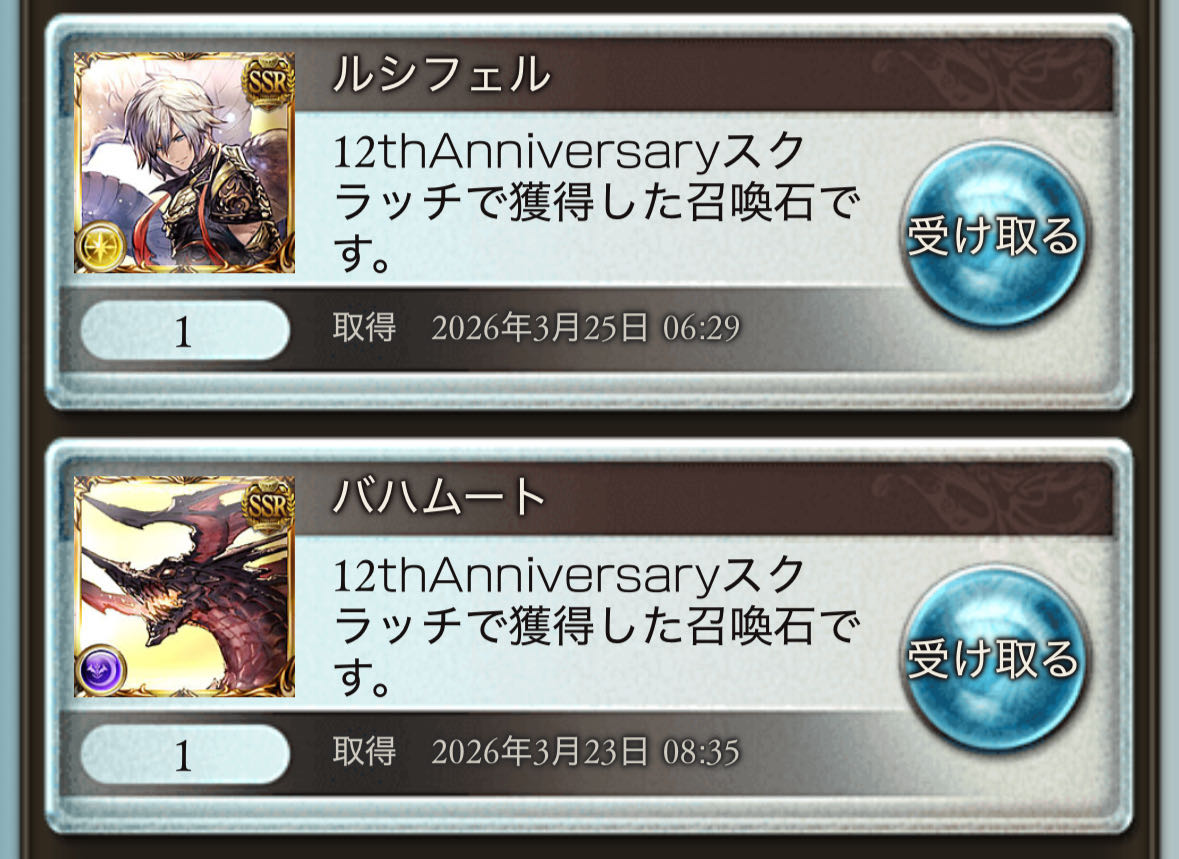The height and width of the screenshot is (859, 1179).
Task: Tap the 2026年3月23日 08:35 timestamp
Action: click(x=586, y=751)
